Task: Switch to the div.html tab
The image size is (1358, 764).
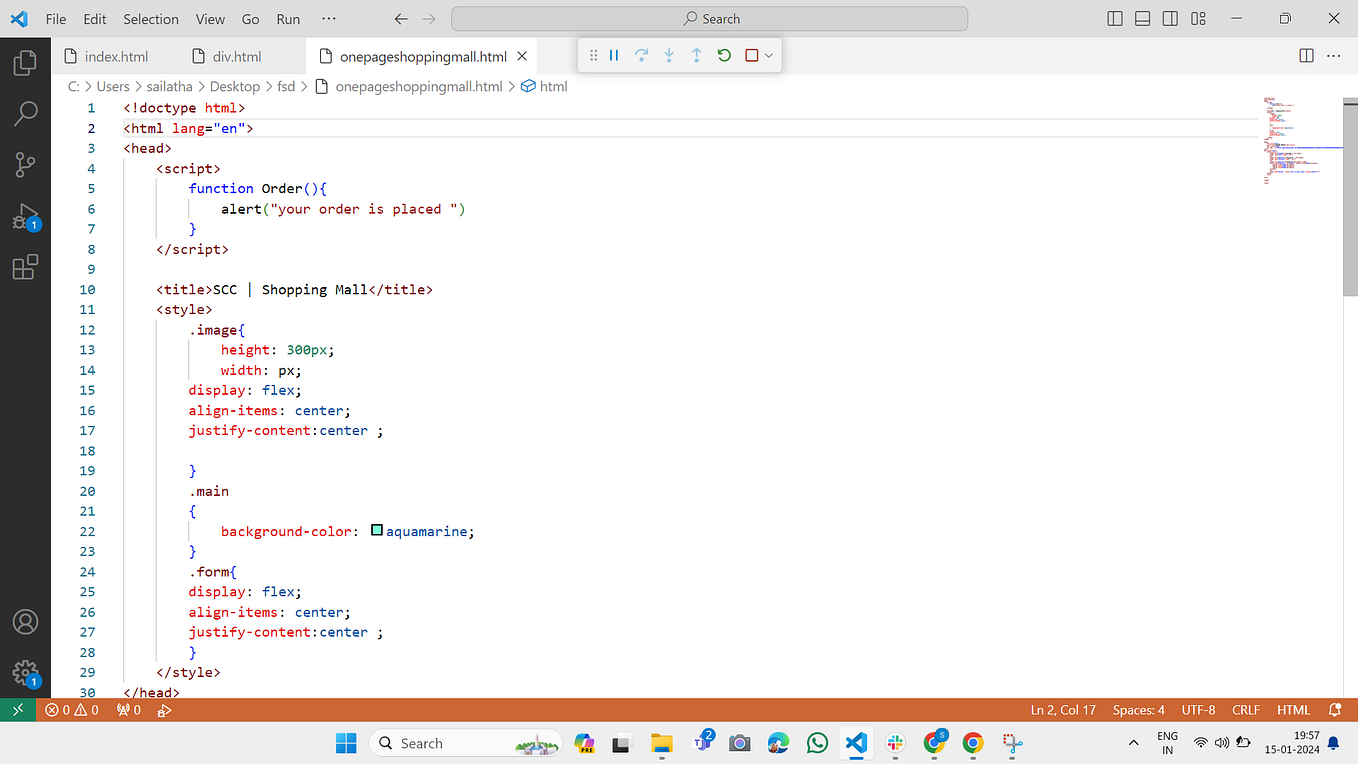Action: [233, 56]
